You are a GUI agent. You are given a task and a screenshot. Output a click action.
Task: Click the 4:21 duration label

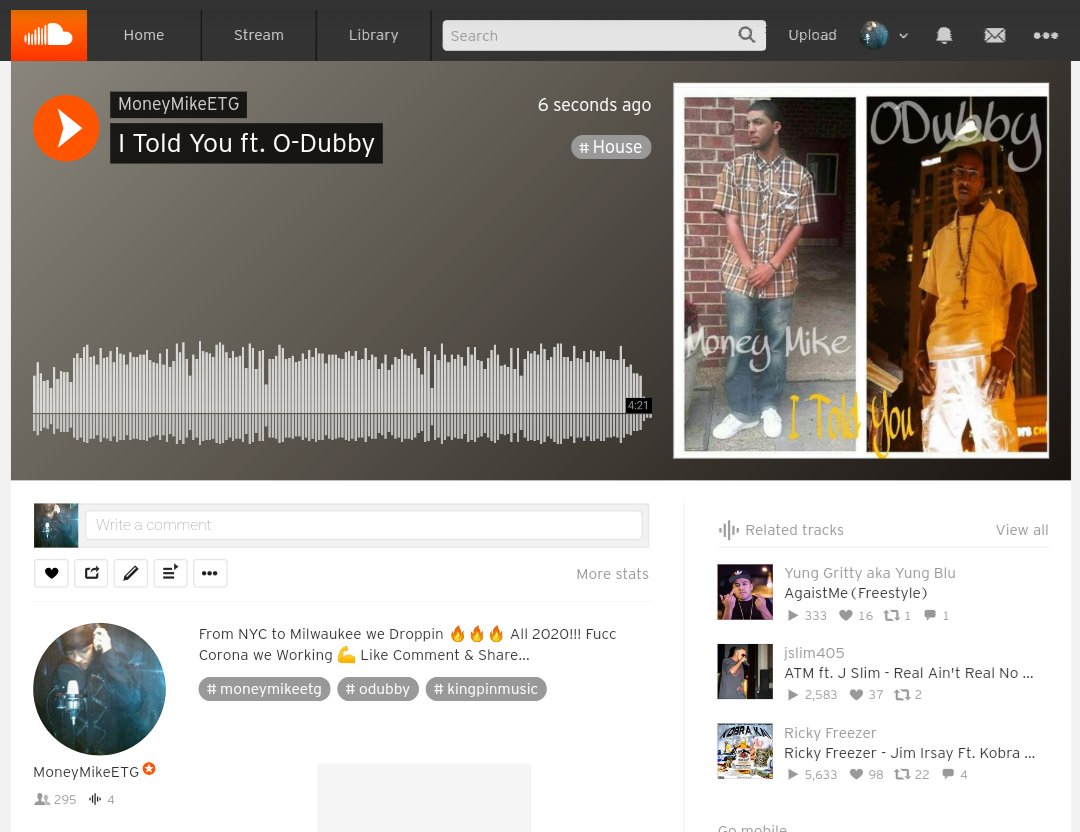click(638, 405)
